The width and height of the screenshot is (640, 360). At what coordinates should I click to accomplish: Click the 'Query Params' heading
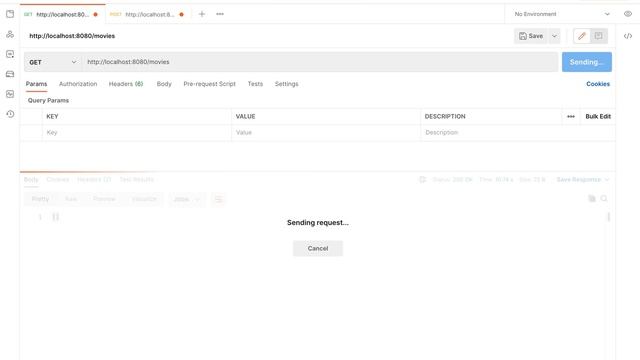48,100
